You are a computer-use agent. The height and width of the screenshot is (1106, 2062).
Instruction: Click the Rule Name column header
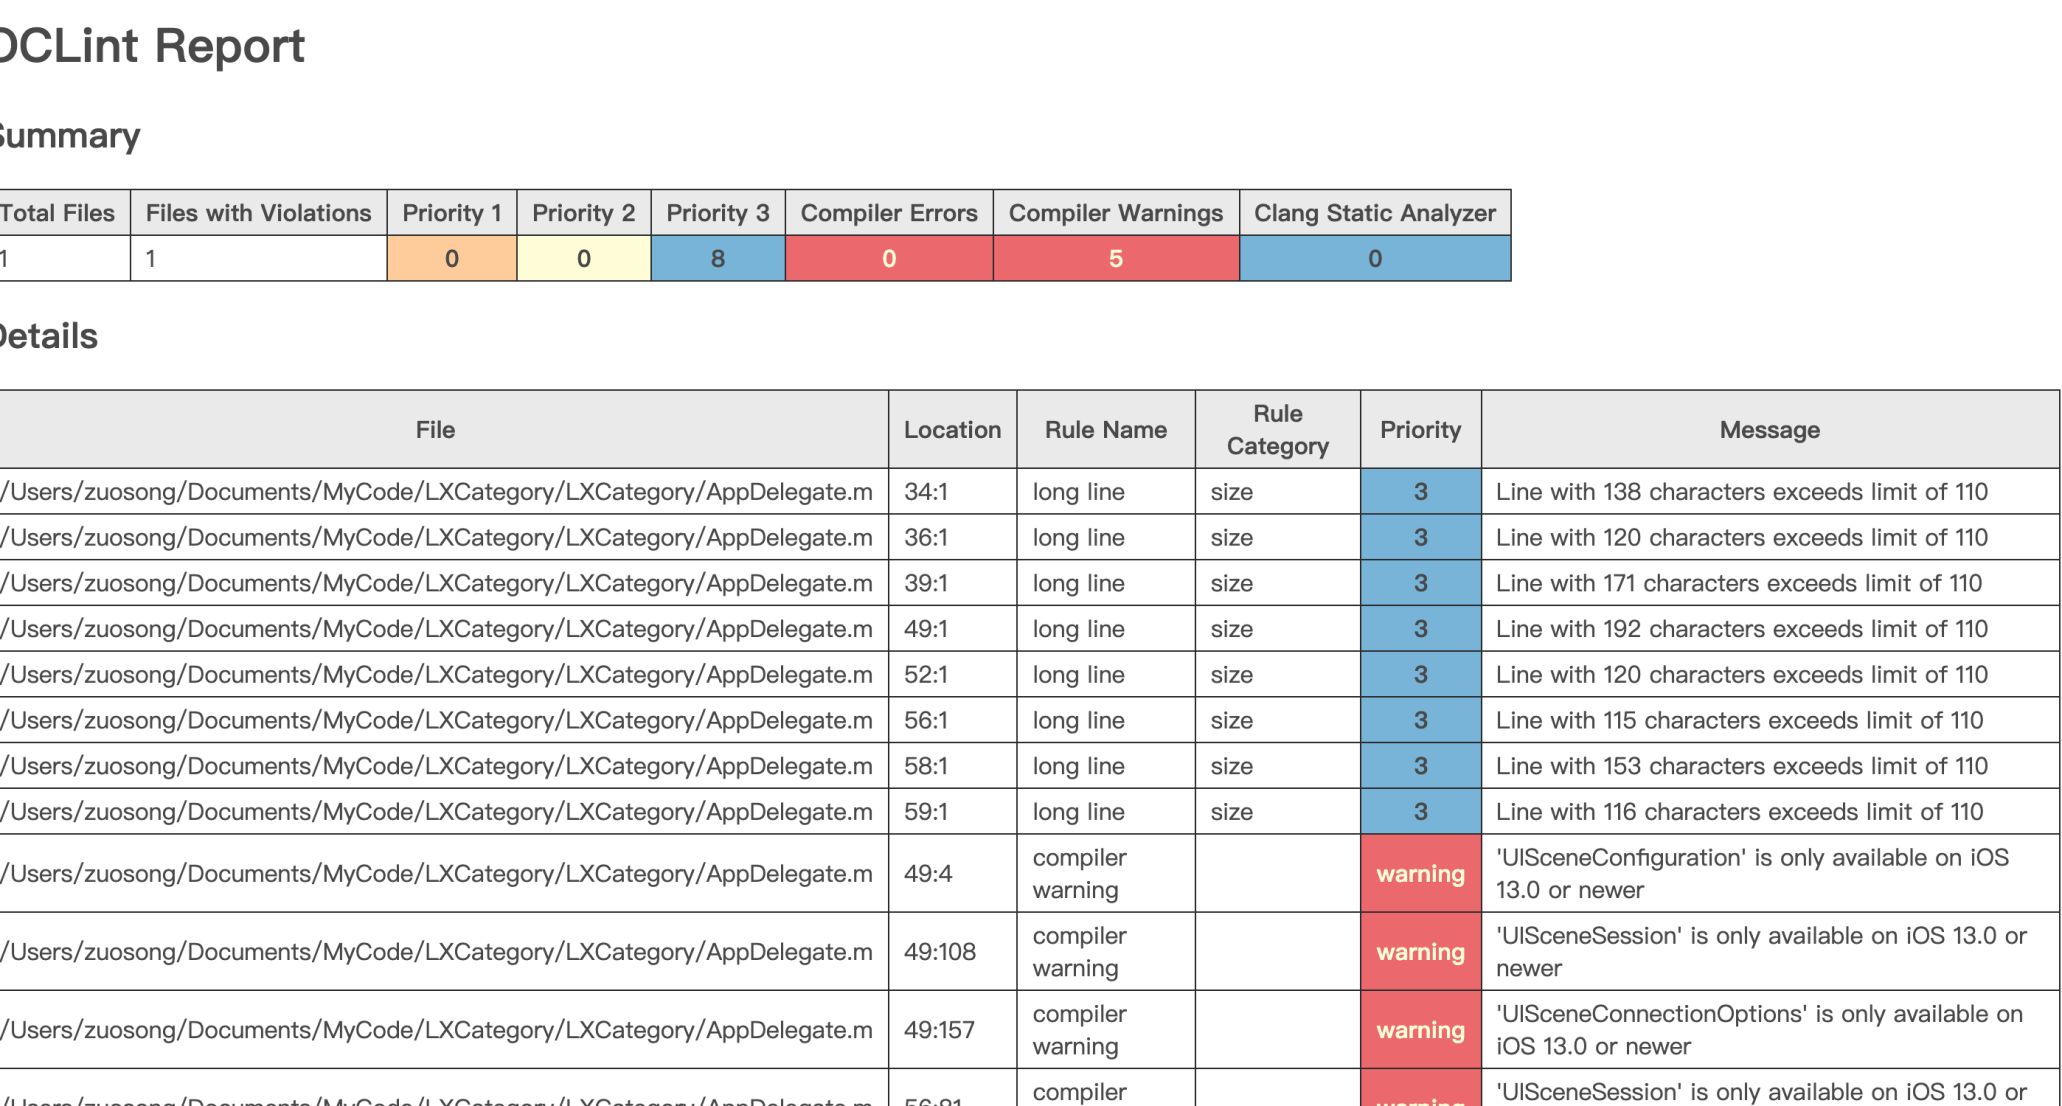pyautogui.click(x=1106, y=430)
